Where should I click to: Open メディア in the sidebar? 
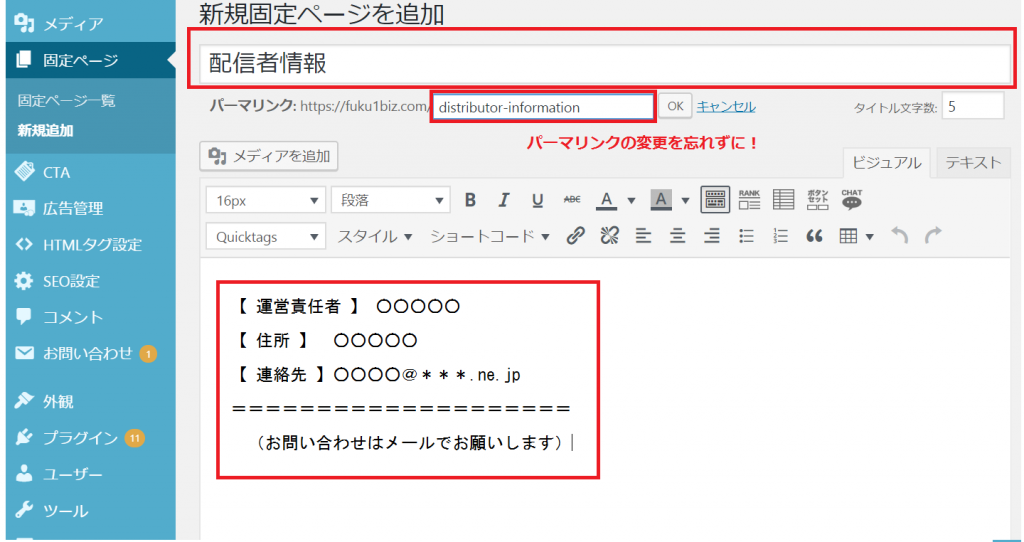(90, 24)
